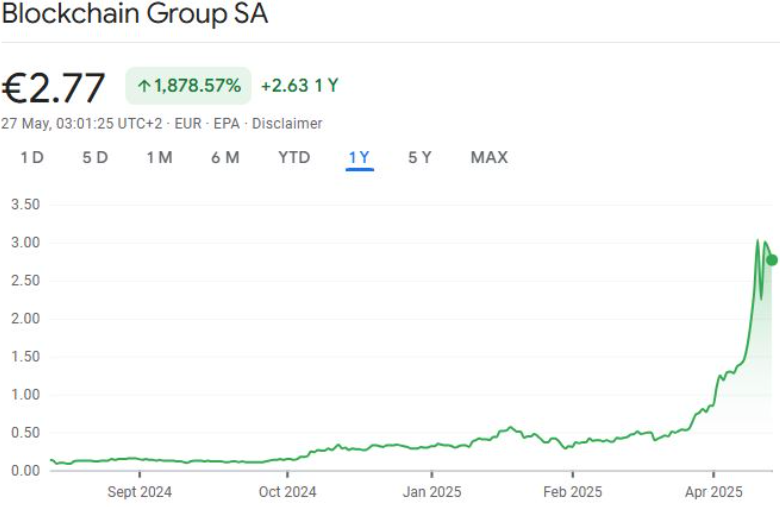This screenshot has height=507, width=780.
Task: Open the 6M time range
Action: (225, 157)
